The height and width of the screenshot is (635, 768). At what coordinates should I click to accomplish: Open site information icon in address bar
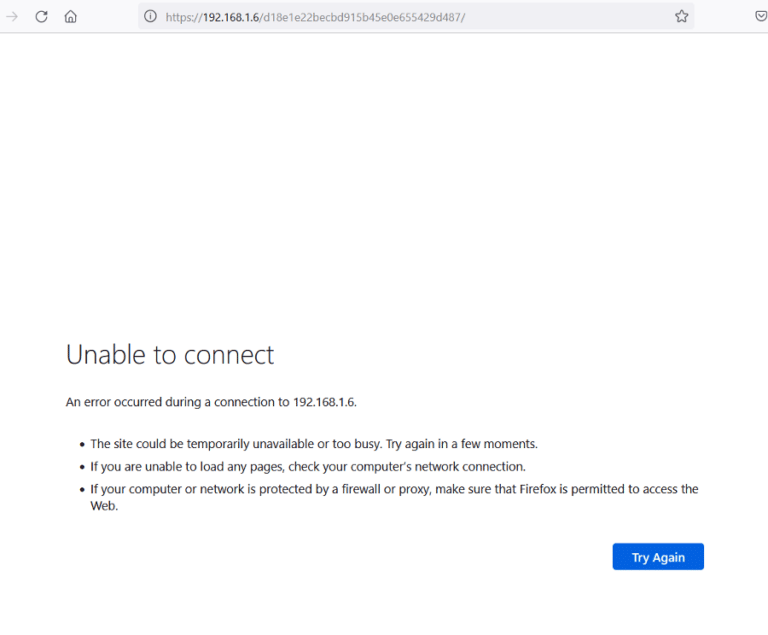tap(150, 16)
